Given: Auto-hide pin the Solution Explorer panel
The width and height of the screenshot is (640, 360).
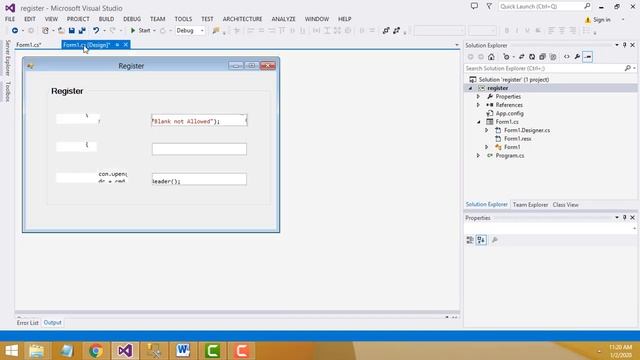Looking at the screenshot, I should click(x=624, y=45).
